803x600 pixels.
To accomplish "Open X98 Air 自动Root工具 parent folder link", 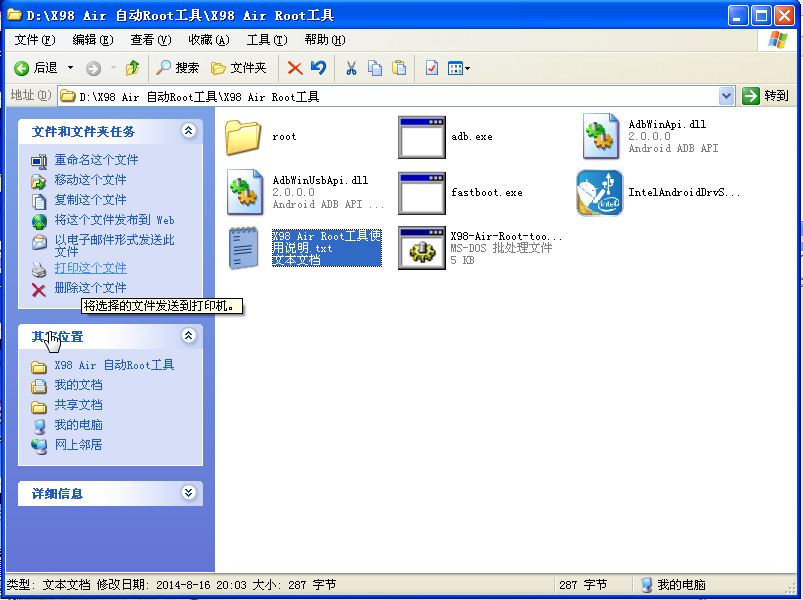I will pyautogui.click(x=114, y=365).
